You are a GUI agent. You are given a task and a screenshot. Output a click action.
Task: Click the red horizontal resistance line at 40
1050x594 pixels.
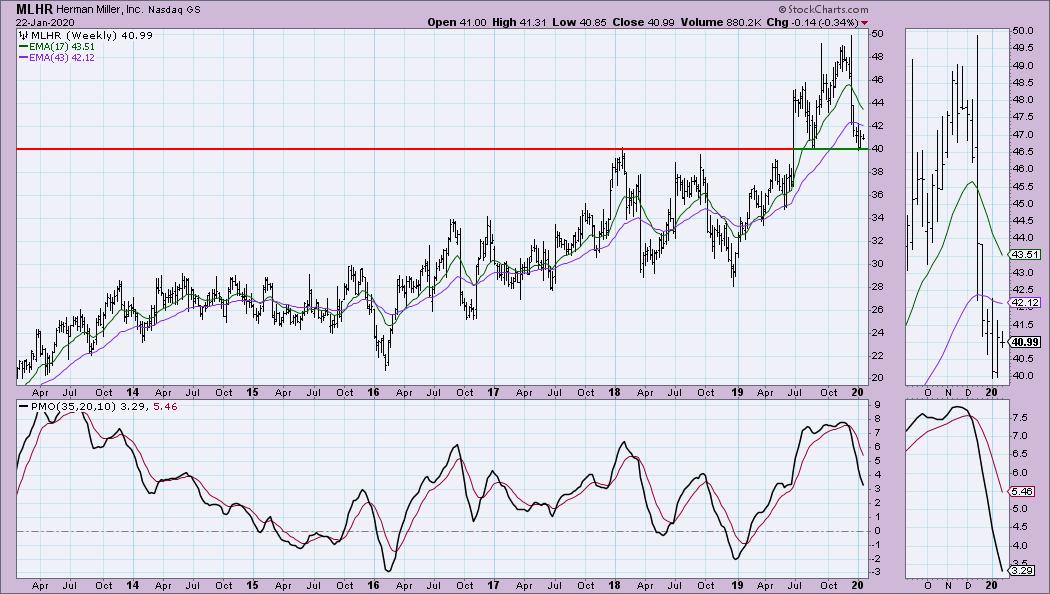pos(404,149)
